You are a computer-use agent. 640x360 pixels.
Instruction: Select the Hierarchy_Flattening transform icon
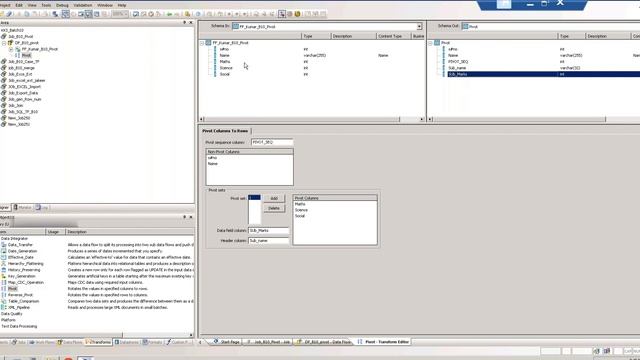coord(4,264)
